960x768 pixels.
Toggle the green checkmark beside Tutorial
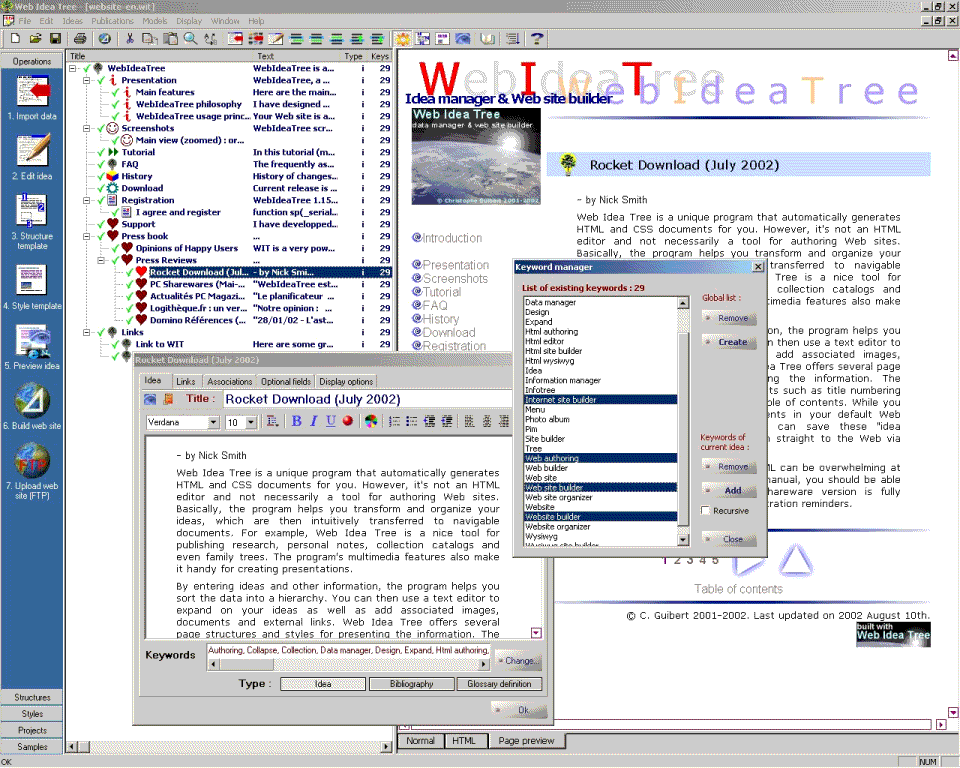100,152
